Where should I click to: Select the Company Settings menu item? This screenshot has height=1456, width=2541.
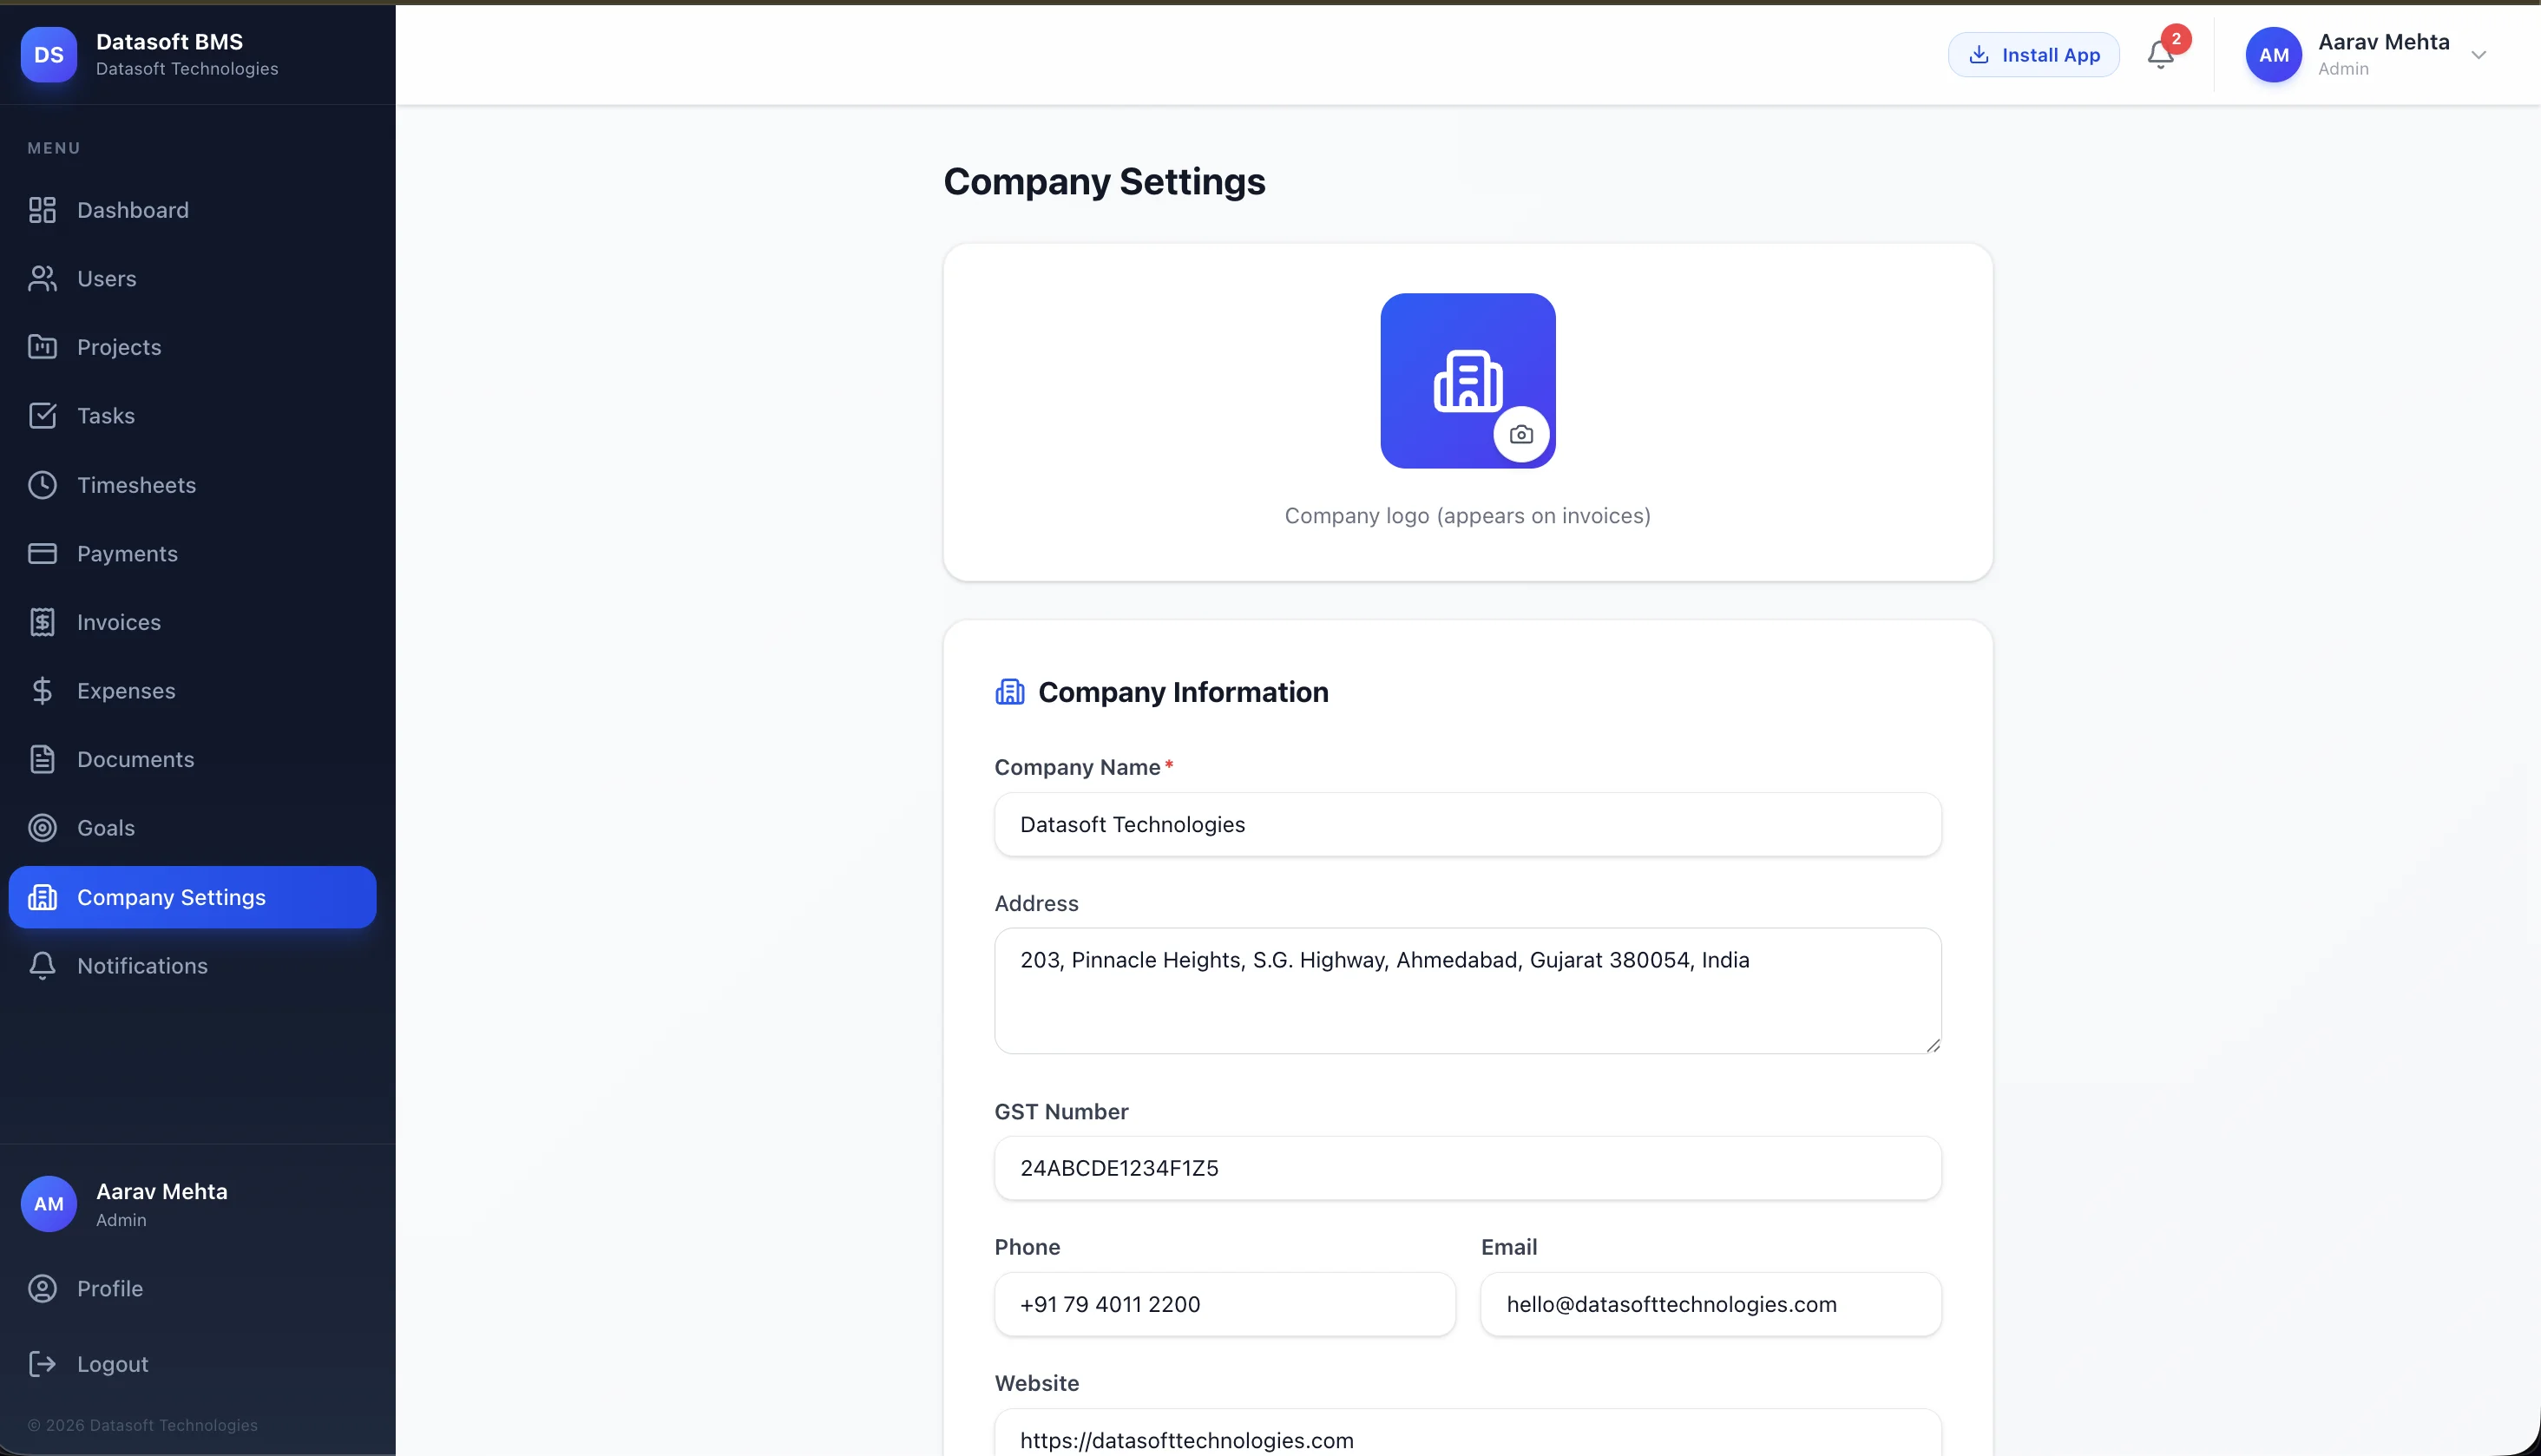[x=171, y=896]
